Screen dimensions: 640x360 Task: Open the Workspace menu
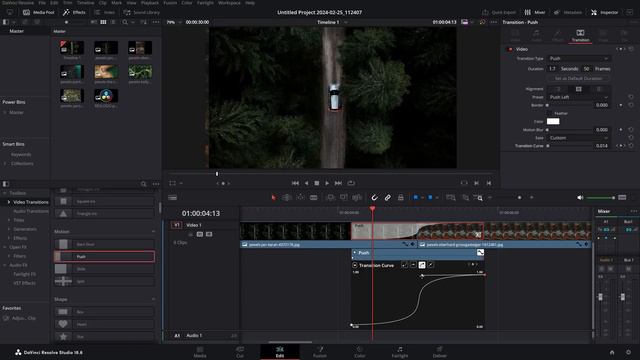(x=229, y=2)
